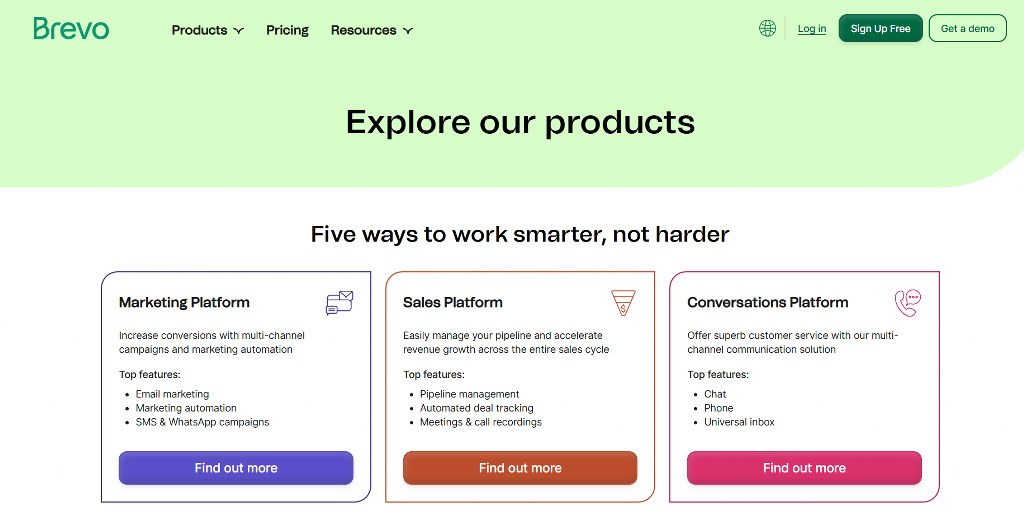
Task: Click the Log in link
Action: (x=812, y=29)
